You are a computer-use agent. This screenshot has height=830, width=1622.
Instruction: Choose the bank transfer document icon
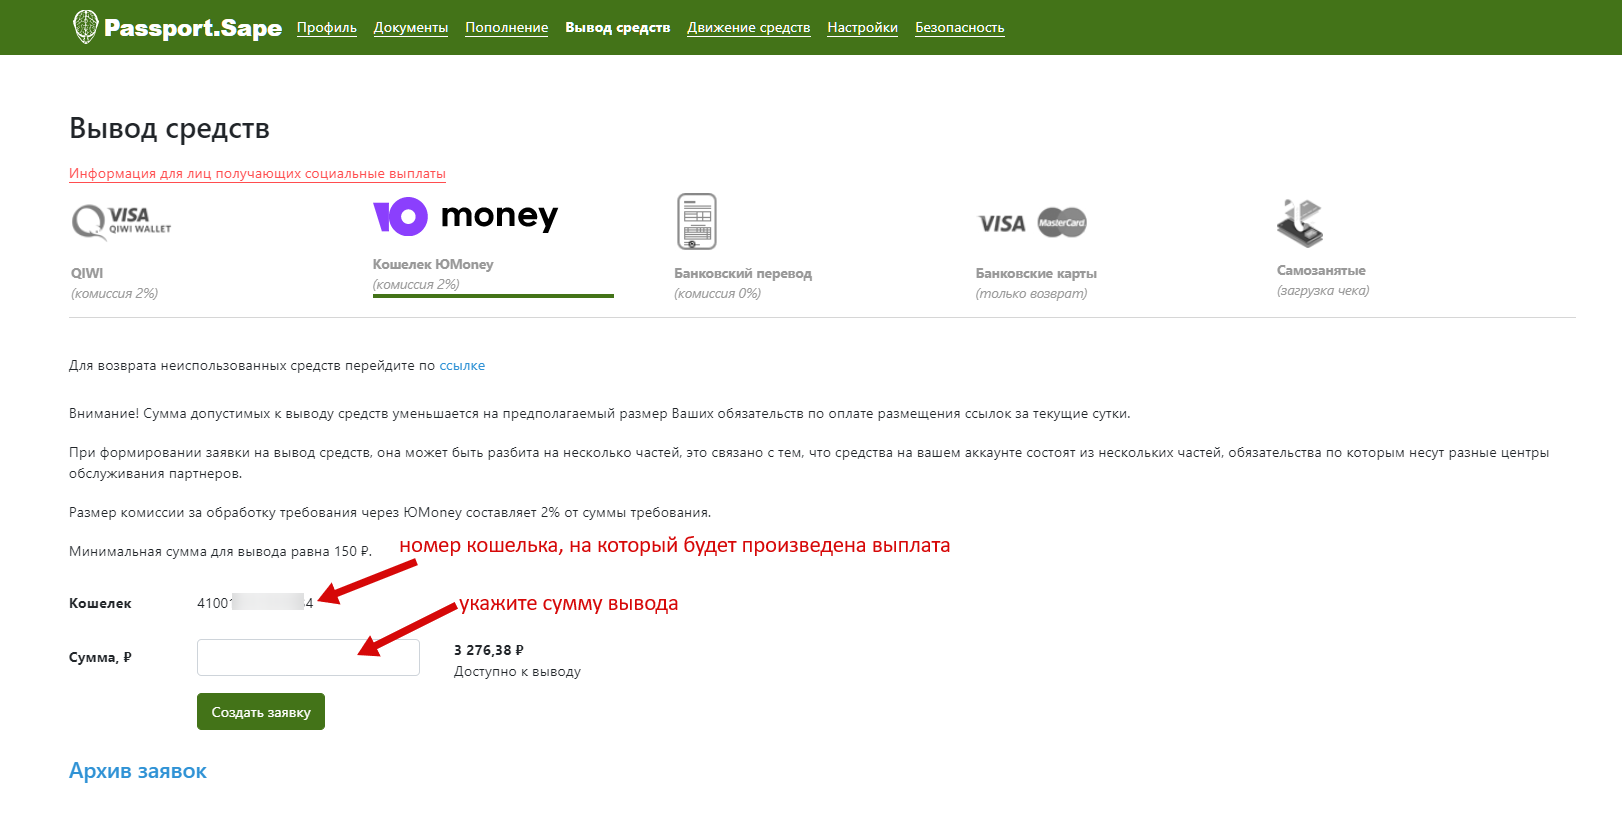697,222
